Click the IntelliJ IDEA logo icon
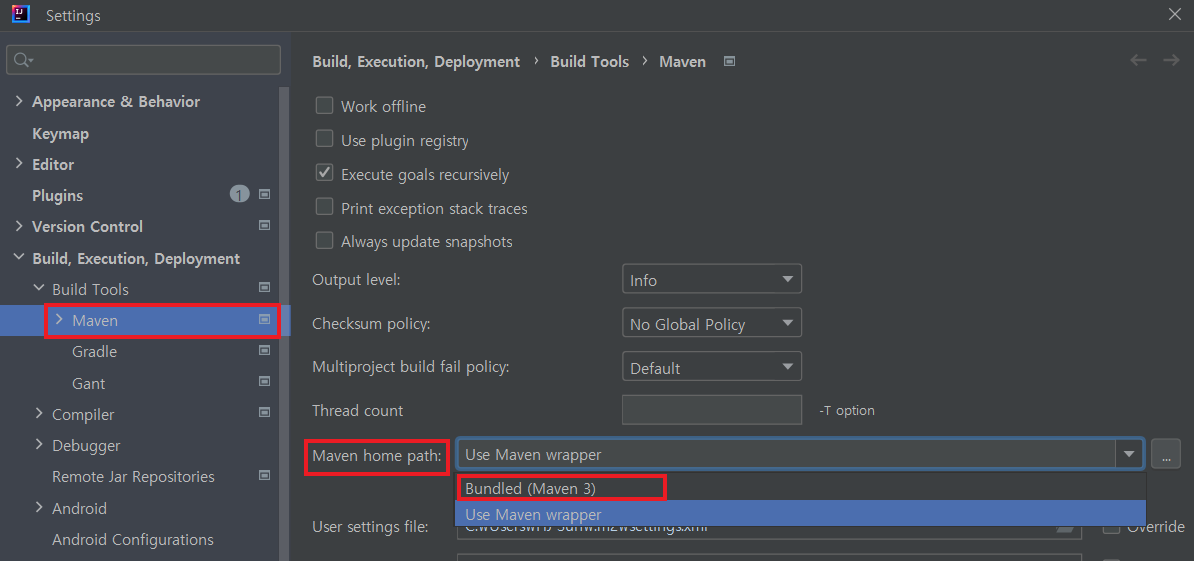The image size is (1194, 561). pyautogui.click(x=21, y=14)
